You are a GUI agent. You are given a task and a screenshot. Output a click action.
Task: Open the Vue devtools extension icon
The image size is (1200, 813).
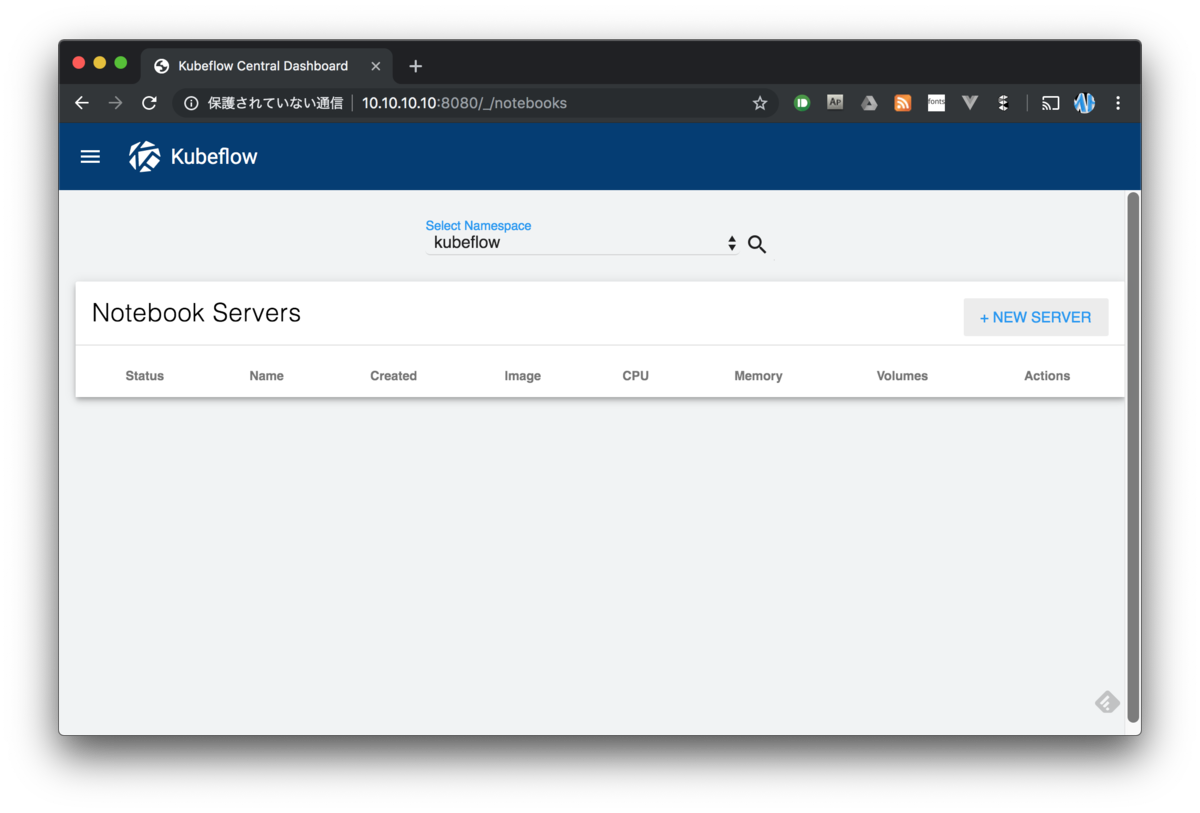pos(969,103)
